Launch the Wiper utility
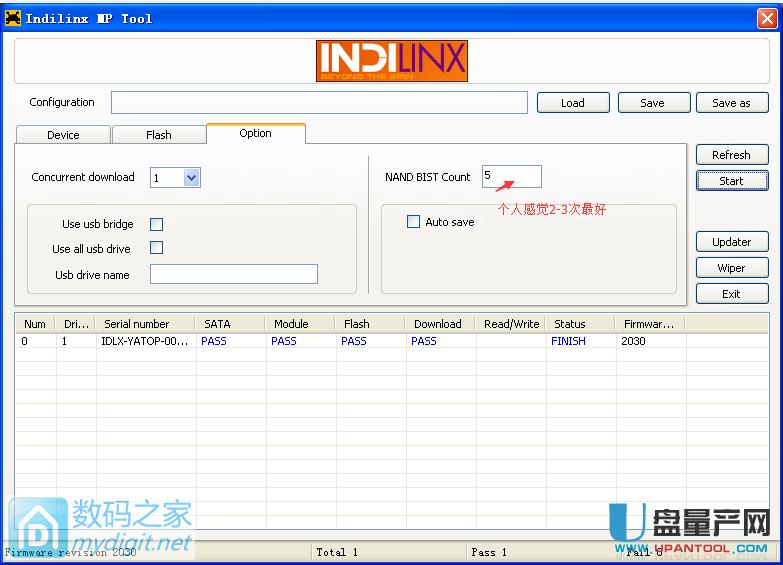 coord(731,268)
